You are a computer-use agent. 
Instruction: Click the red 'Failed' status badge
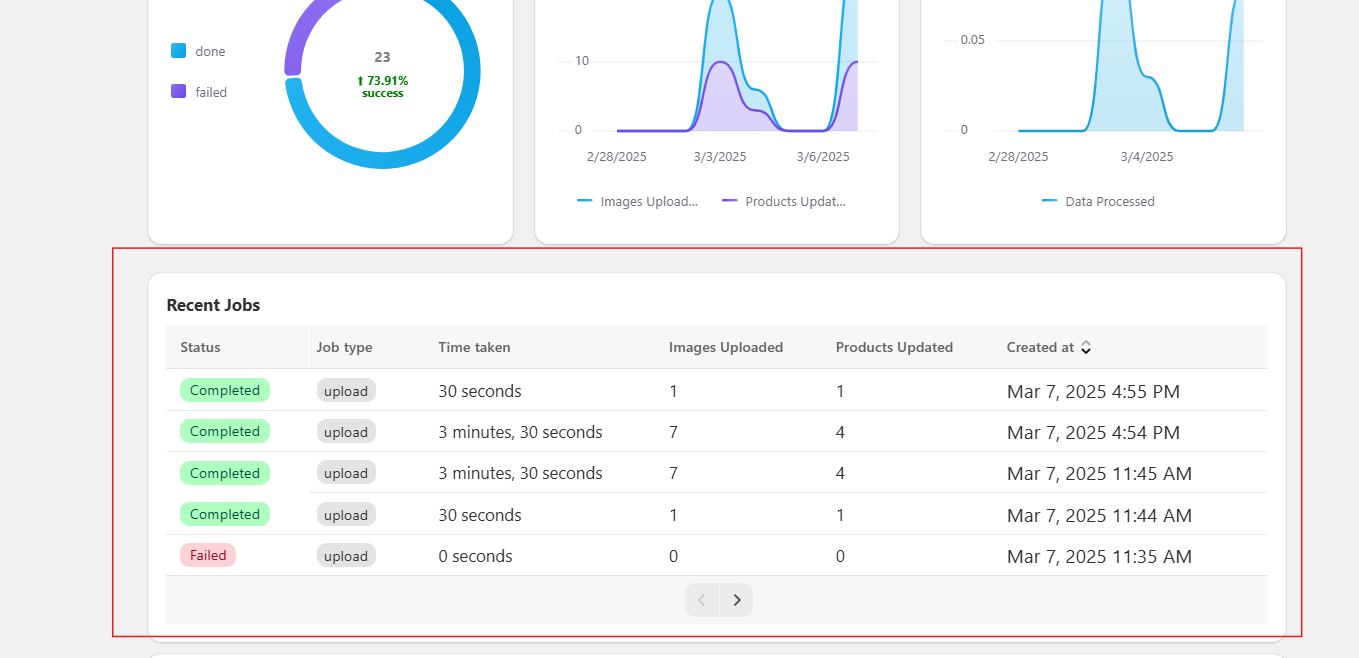point(208,555)
